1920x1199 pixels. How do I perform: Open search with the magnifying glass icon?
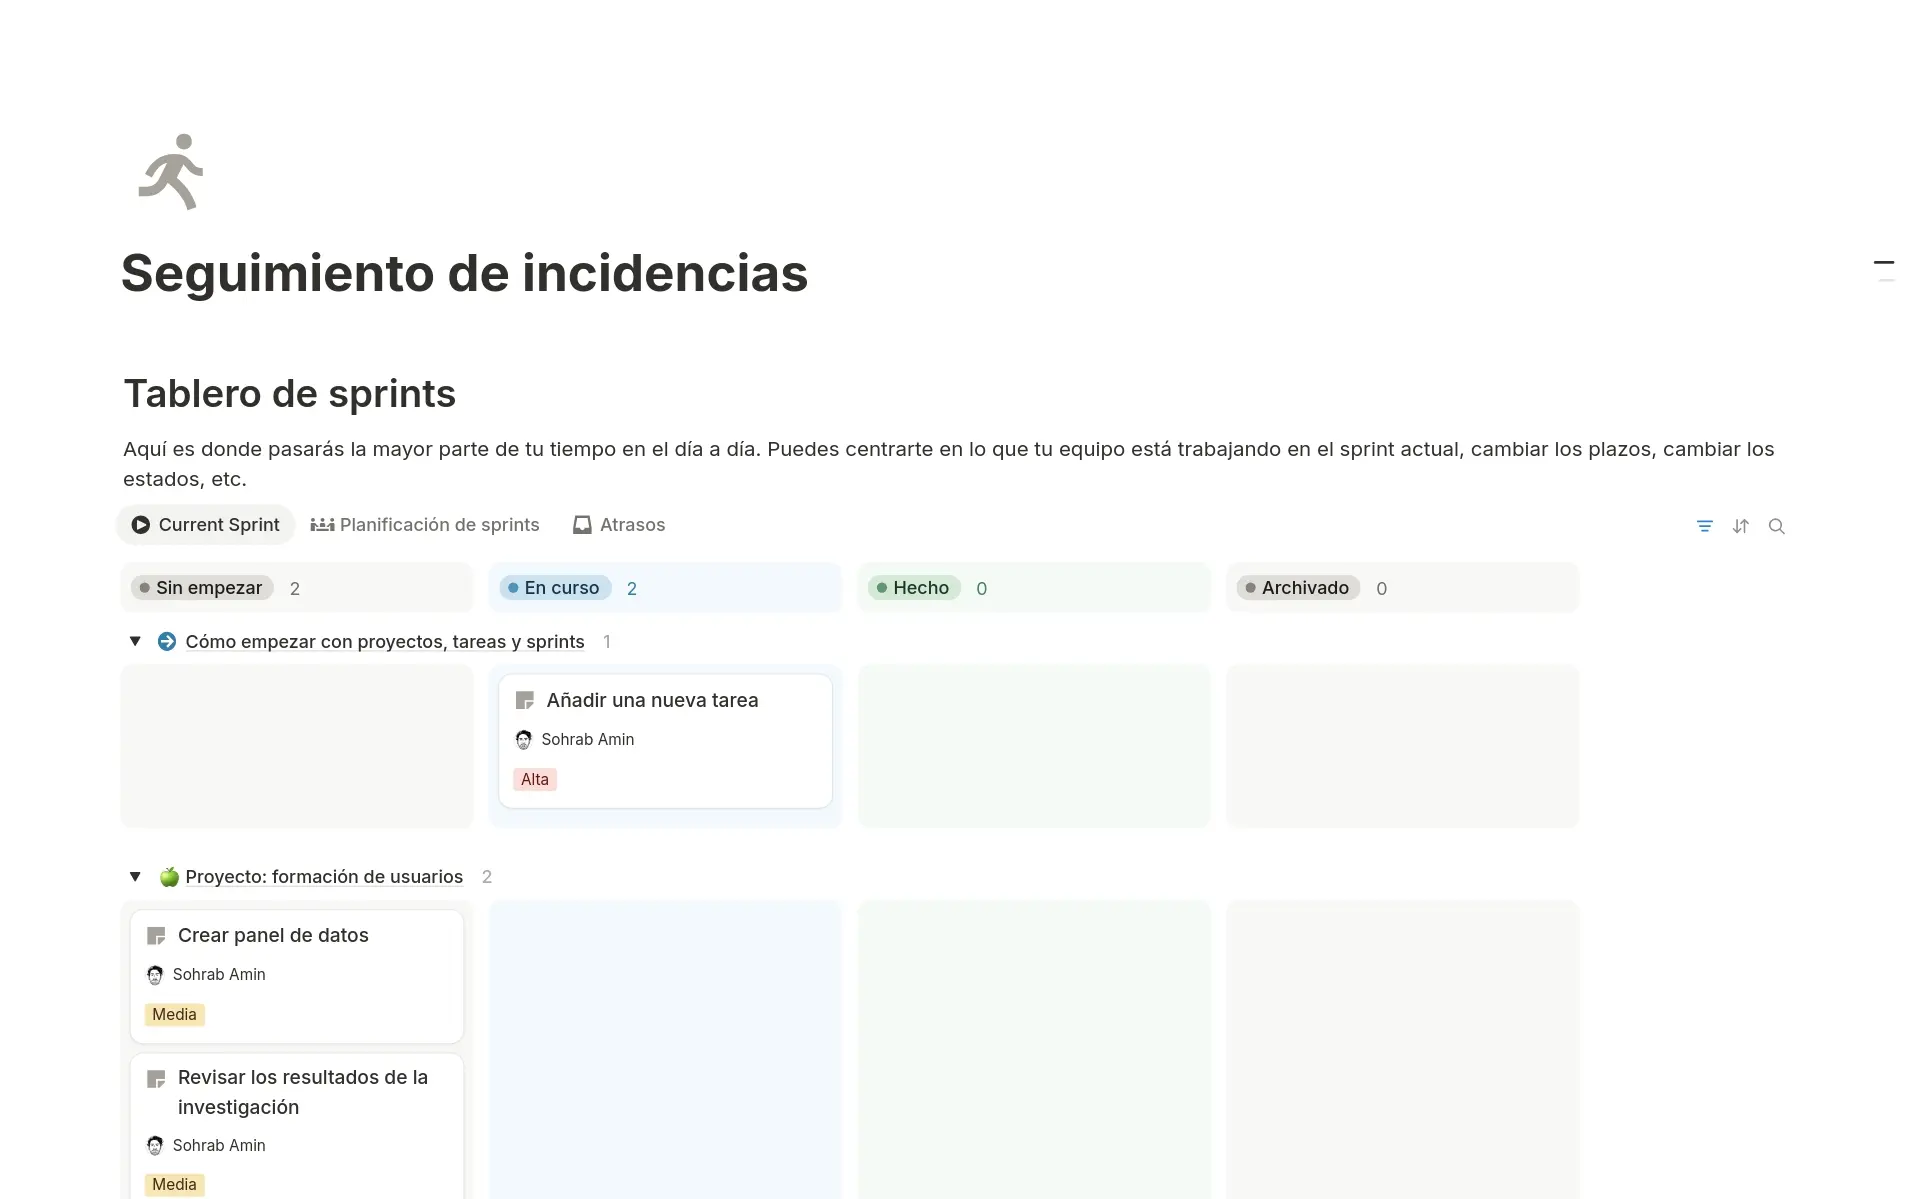(x=1777, y=525)
